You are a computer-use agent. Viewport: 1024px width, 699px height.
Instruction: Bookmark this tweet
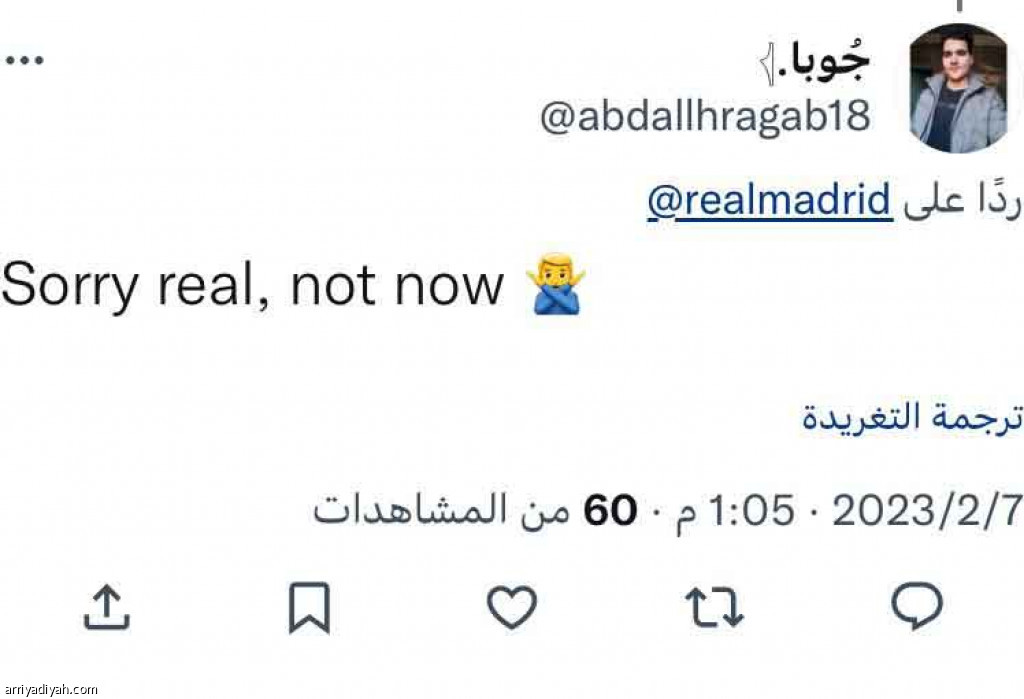pos(309,608)
